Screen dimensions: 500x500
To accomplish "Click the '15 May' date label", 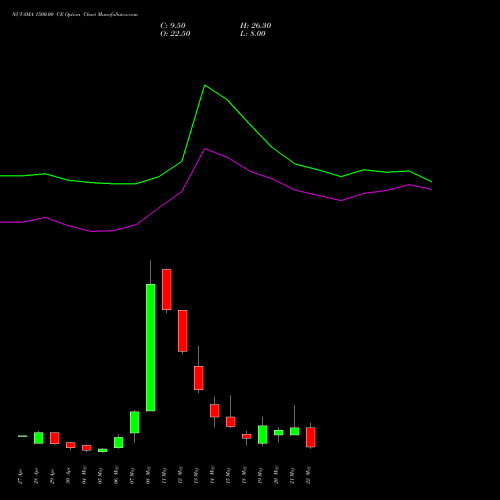I will pyautogui.click(x=228, y=475).
